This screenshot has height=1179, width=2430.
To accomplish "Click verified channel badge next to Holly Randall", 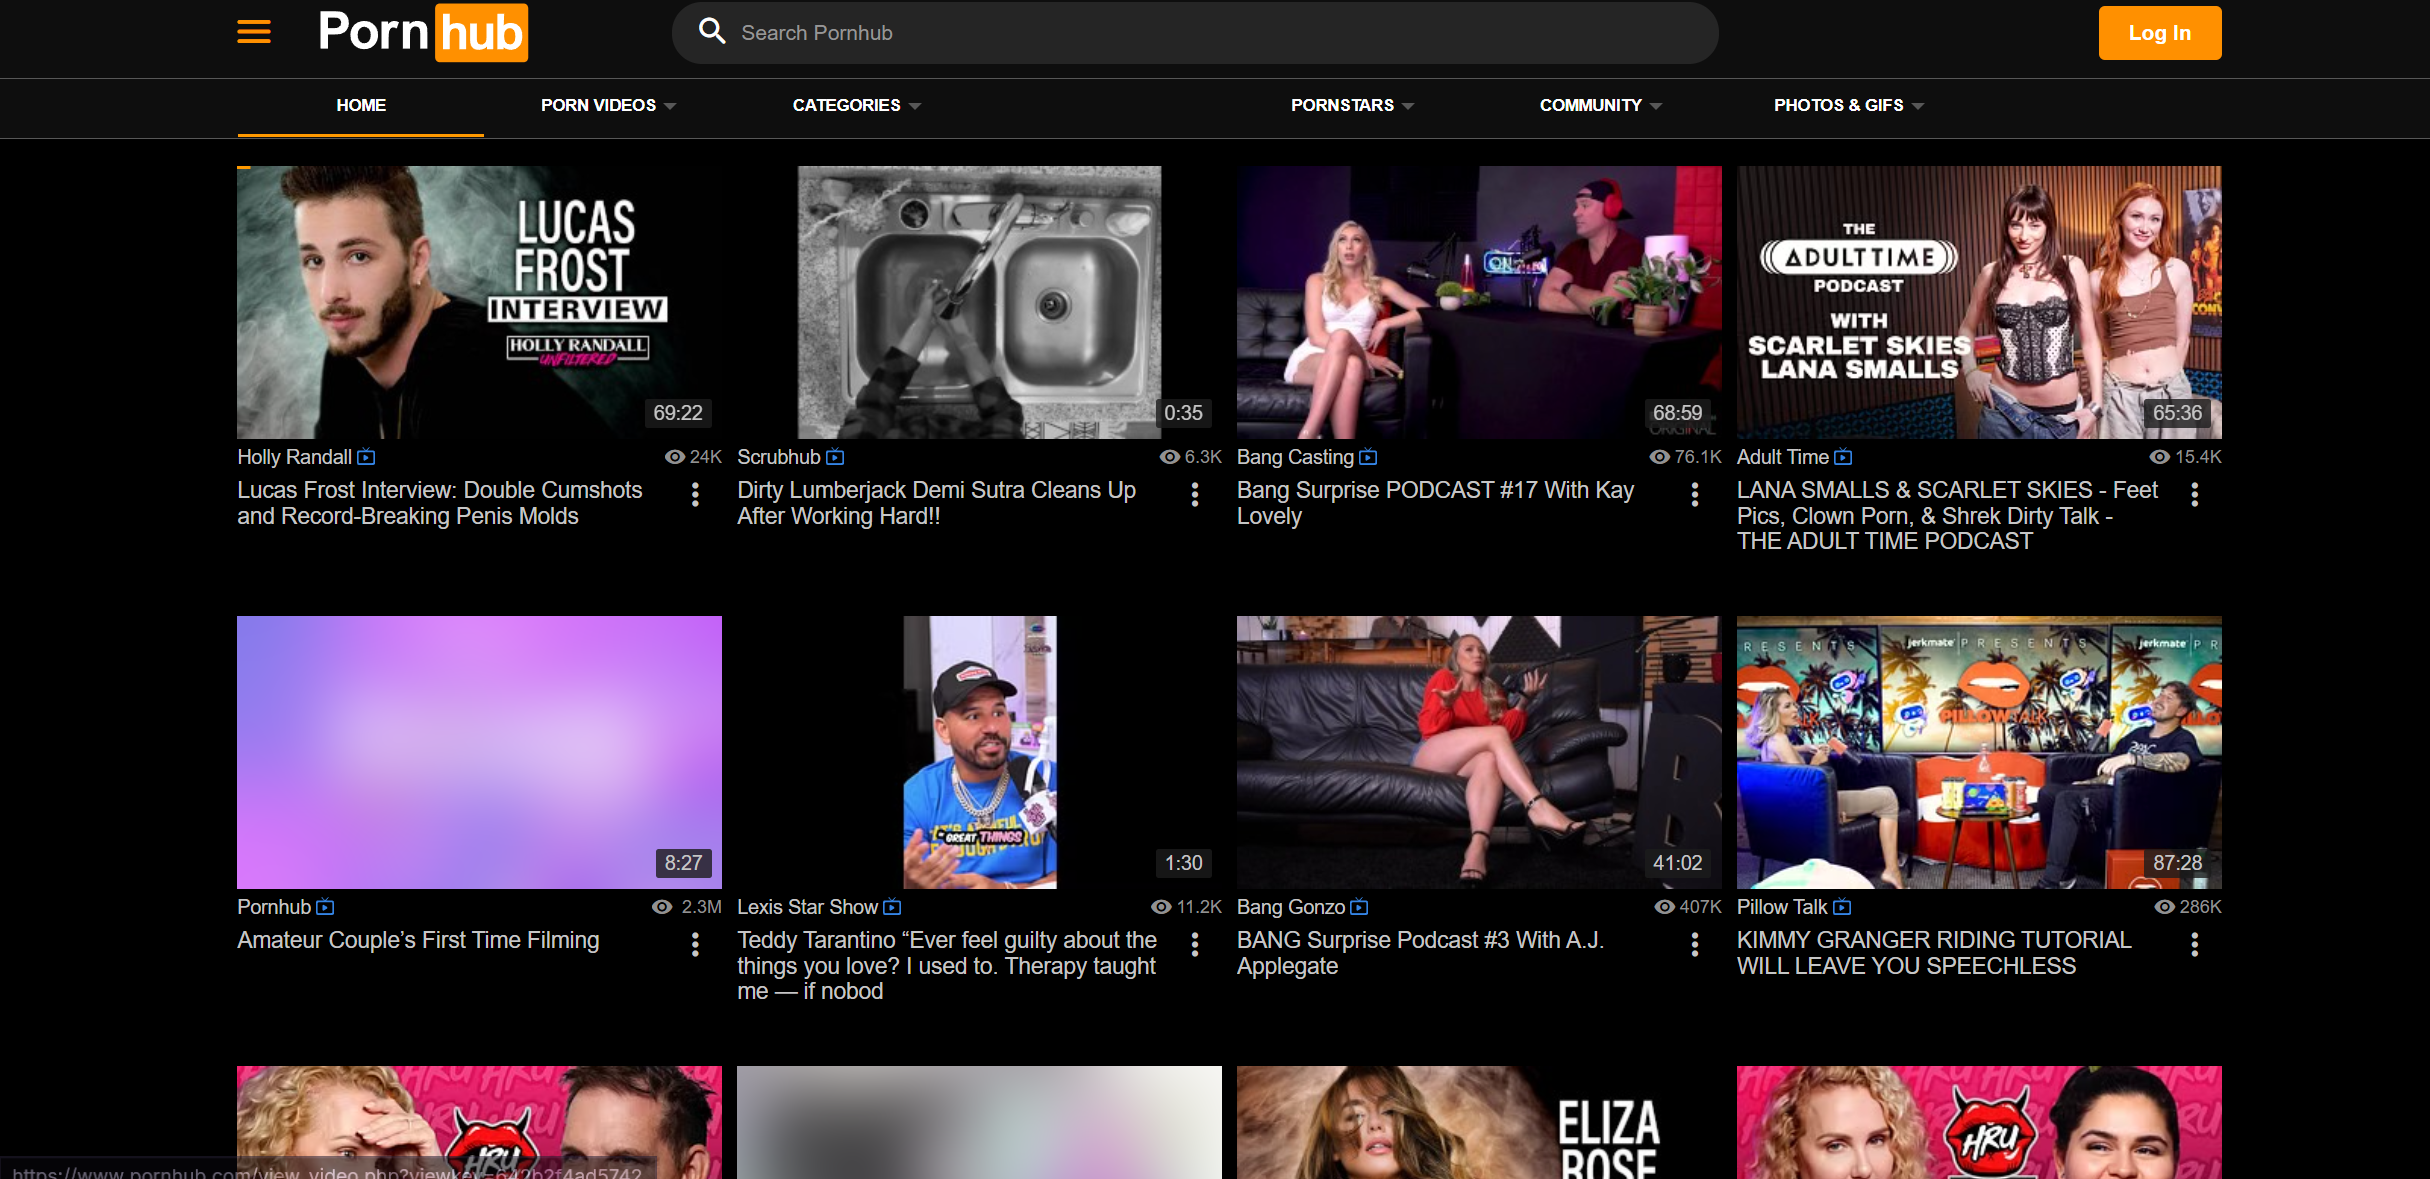I will (x=367, y=457).
